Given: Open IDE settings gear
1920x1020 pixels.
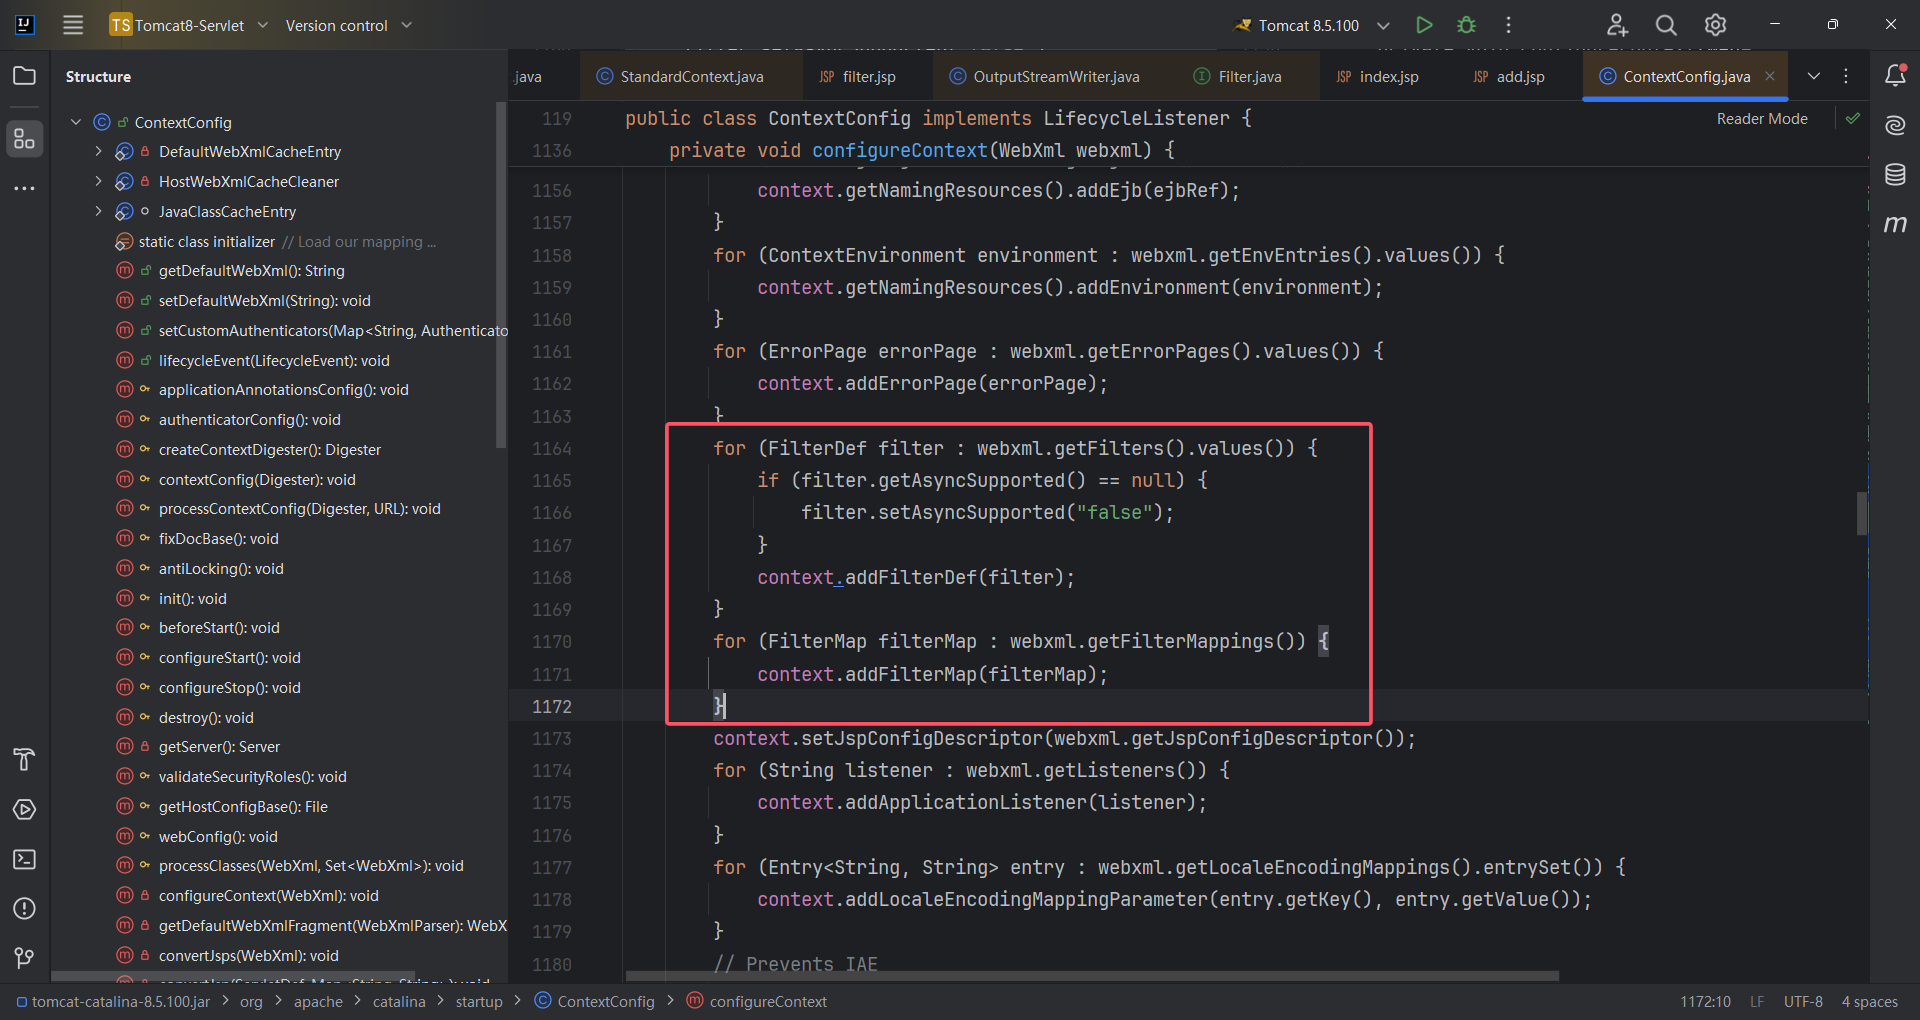Looking at the screenshot, I should point(1715,25).
